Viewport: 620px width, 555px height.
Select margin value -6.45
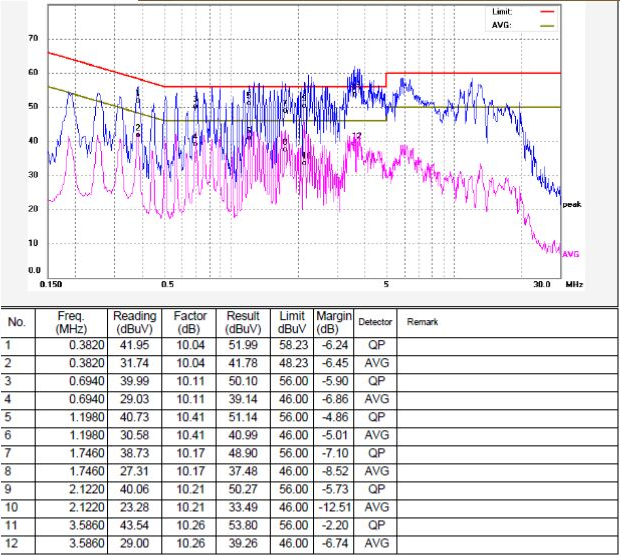[335, 363]
